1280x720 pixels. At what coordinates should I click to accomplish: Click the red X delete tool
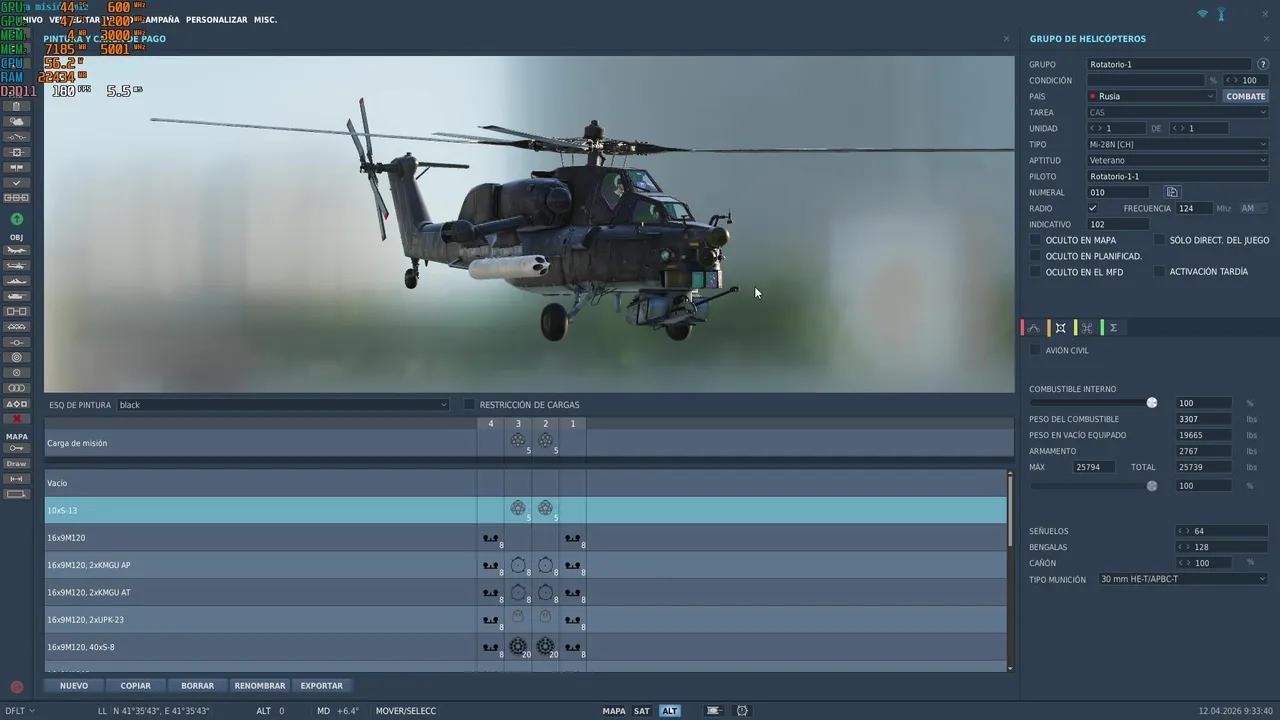(16, 419)
